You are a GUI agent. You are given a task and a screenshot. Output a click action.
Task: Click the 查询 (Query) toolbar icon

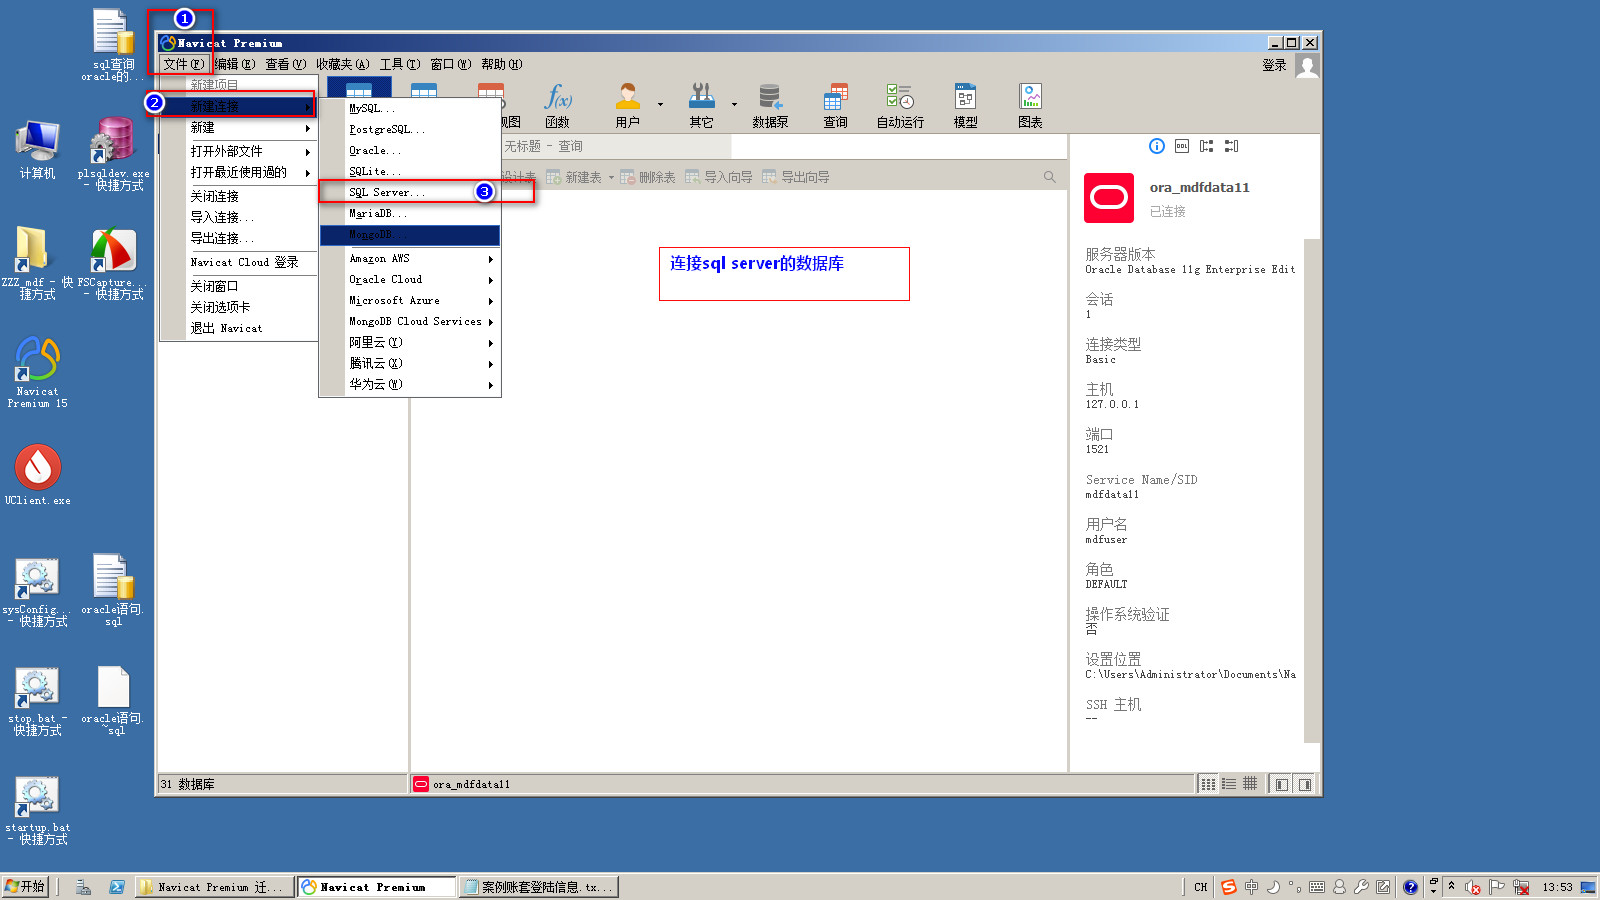pos(835,105)
